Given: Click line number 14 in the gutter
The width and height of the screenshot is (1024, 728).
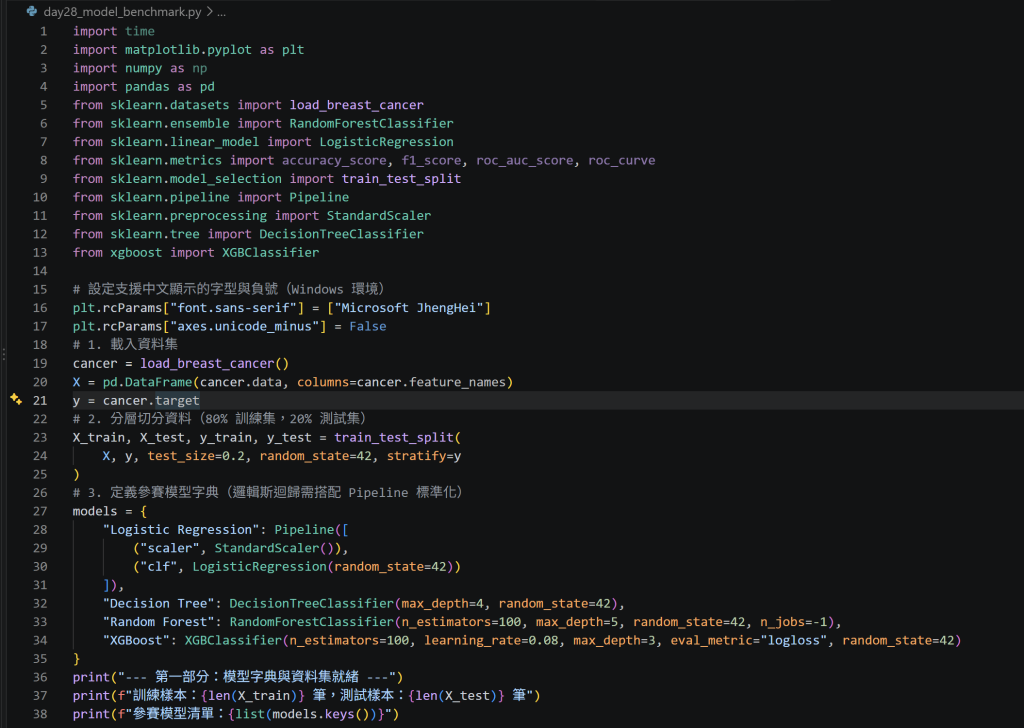Looking at the screenshot, I should 40,270.
